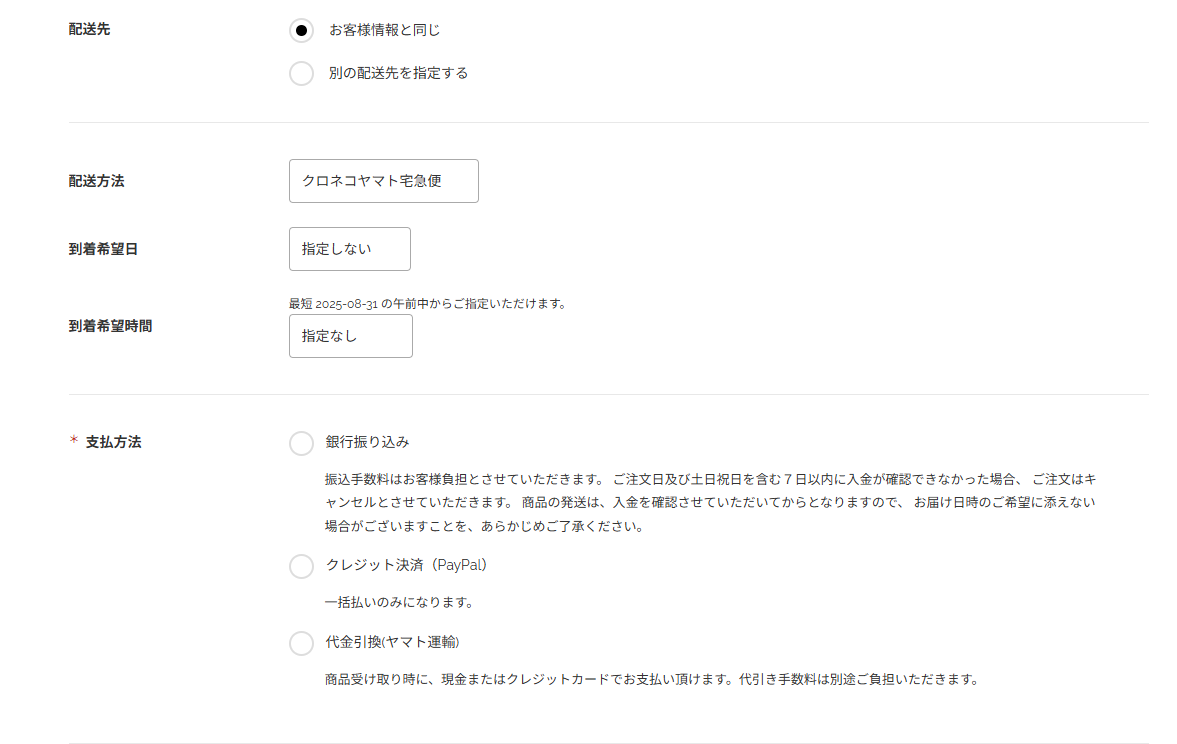This screenshot has width=1177, height=744.
Task: Click the 最短 2025-08-31 delivery note text
Action: [427, 303]
